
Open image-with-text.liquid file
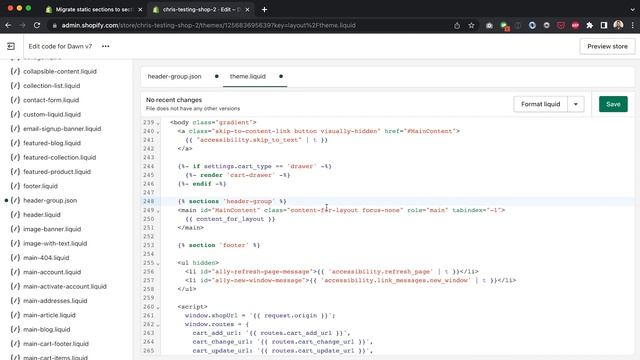[x=55, y=243]
